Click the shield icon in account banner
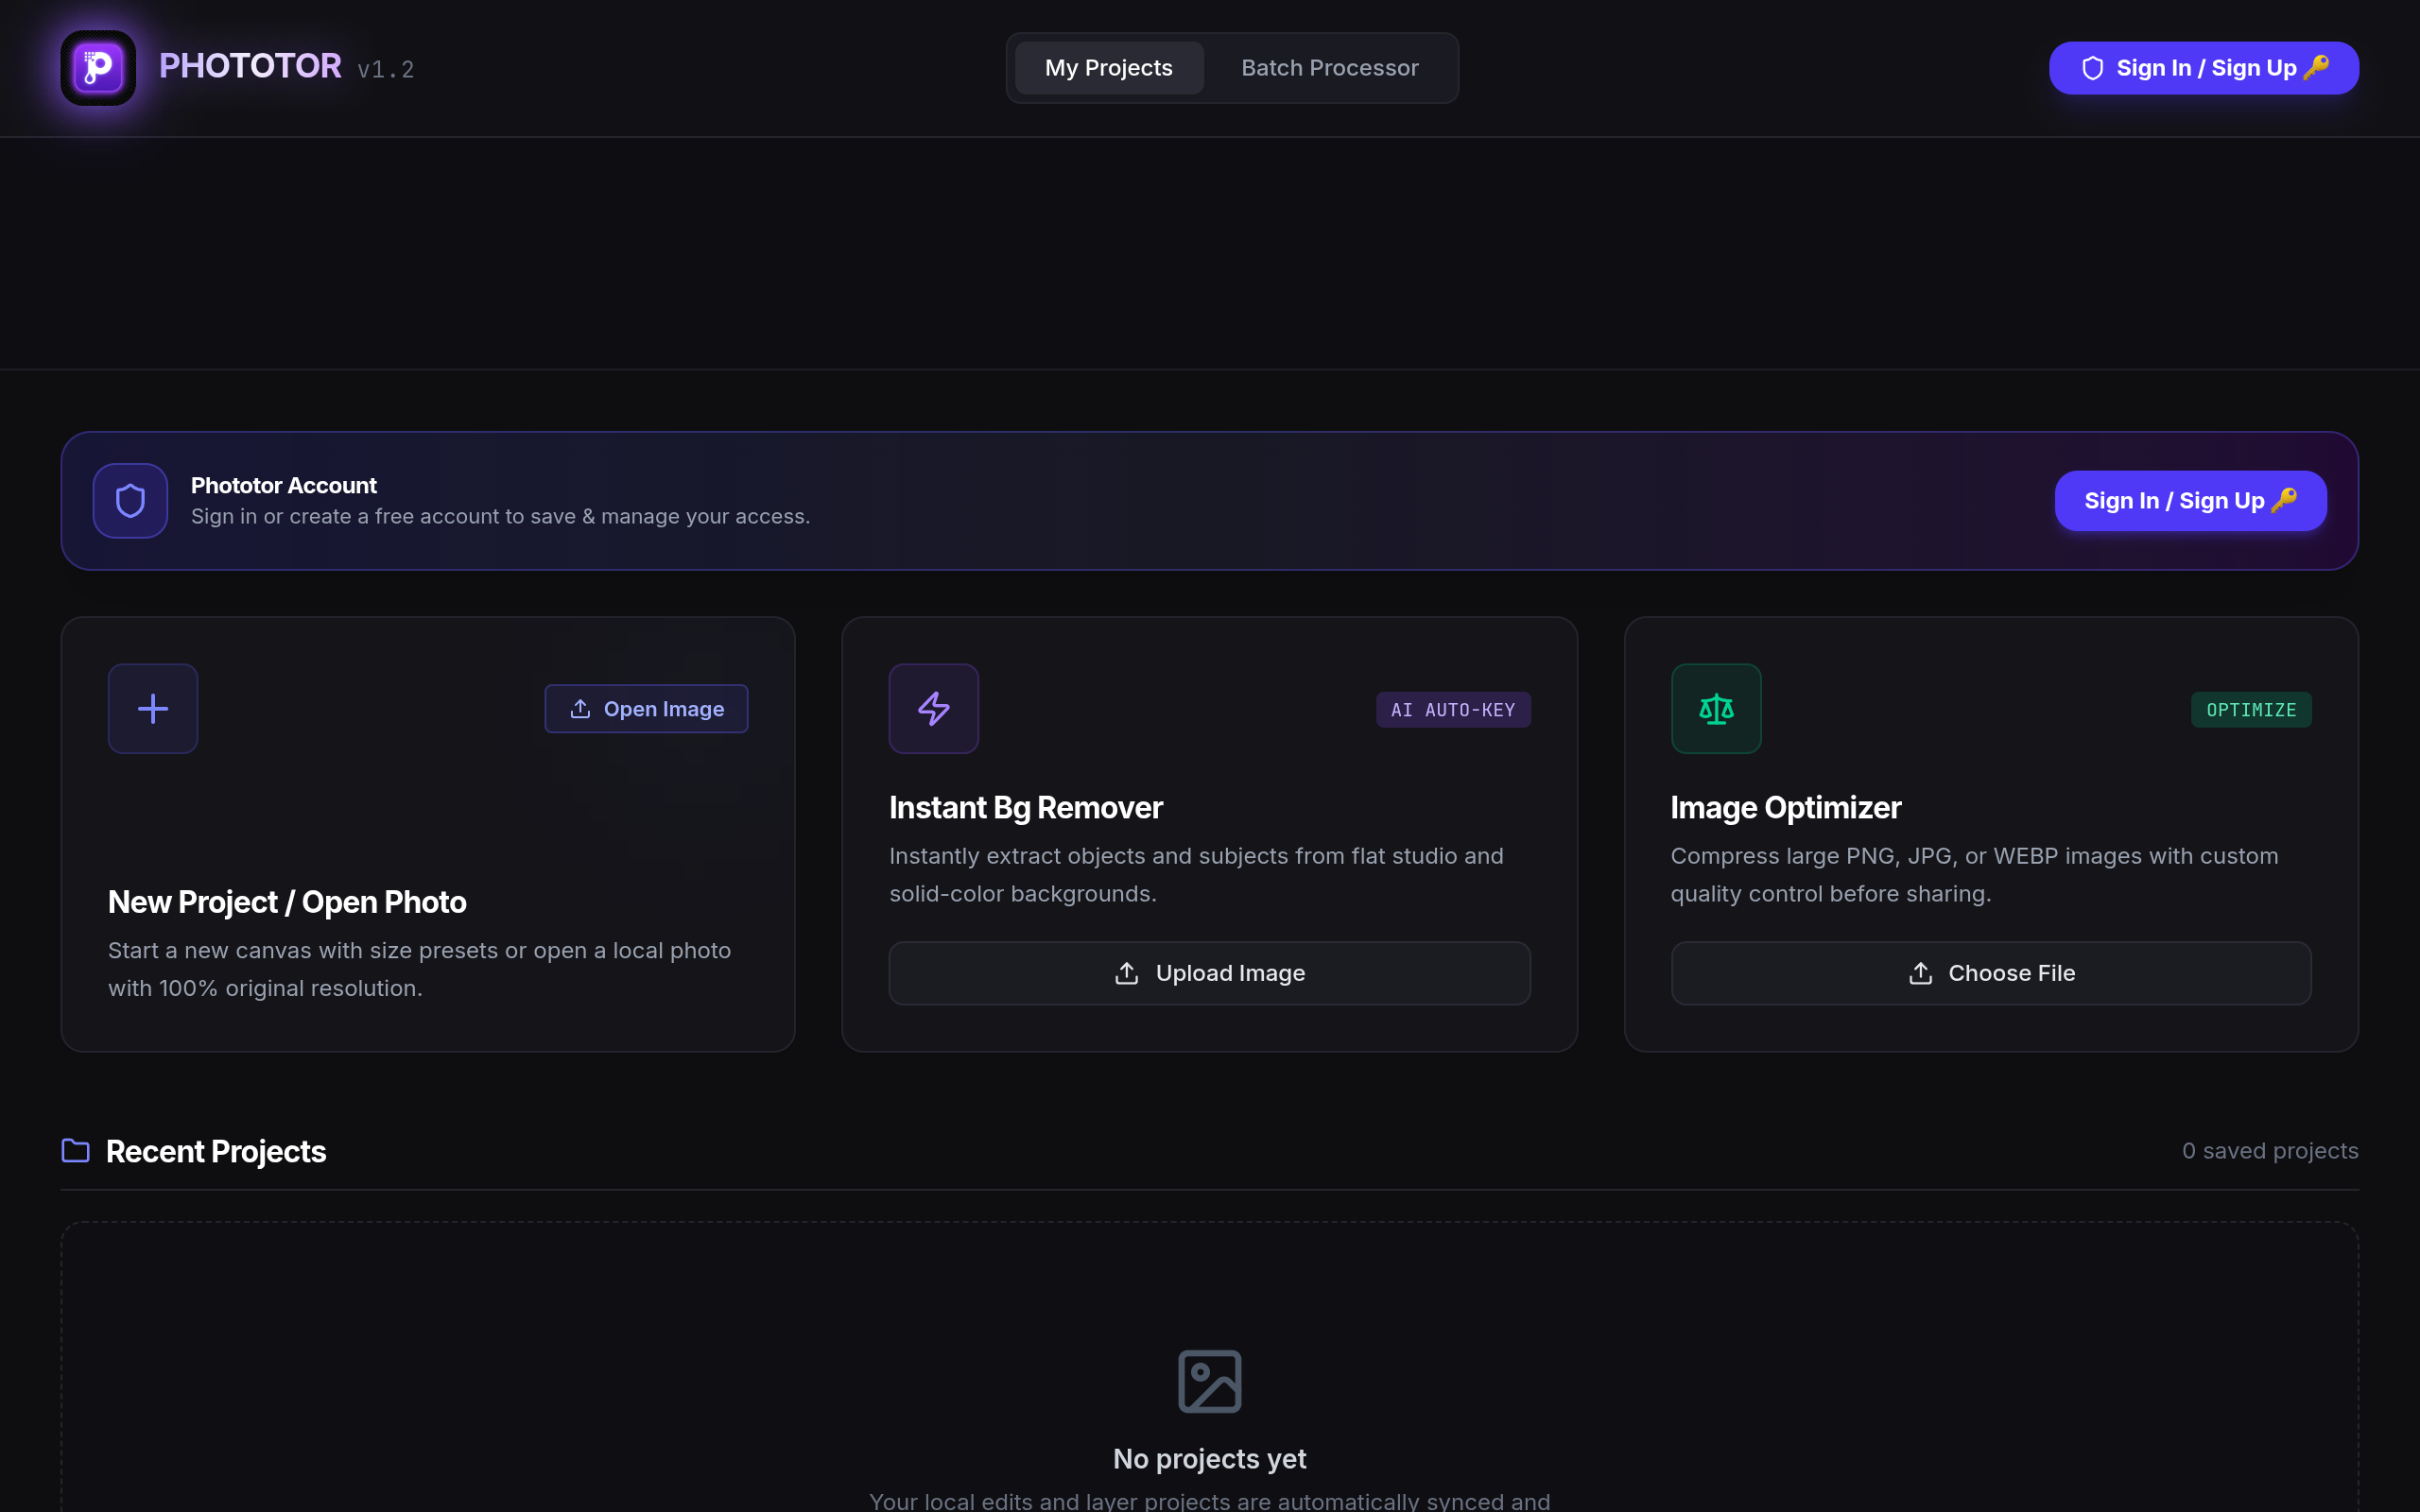2420x1512 pixels. pos(130,501)
